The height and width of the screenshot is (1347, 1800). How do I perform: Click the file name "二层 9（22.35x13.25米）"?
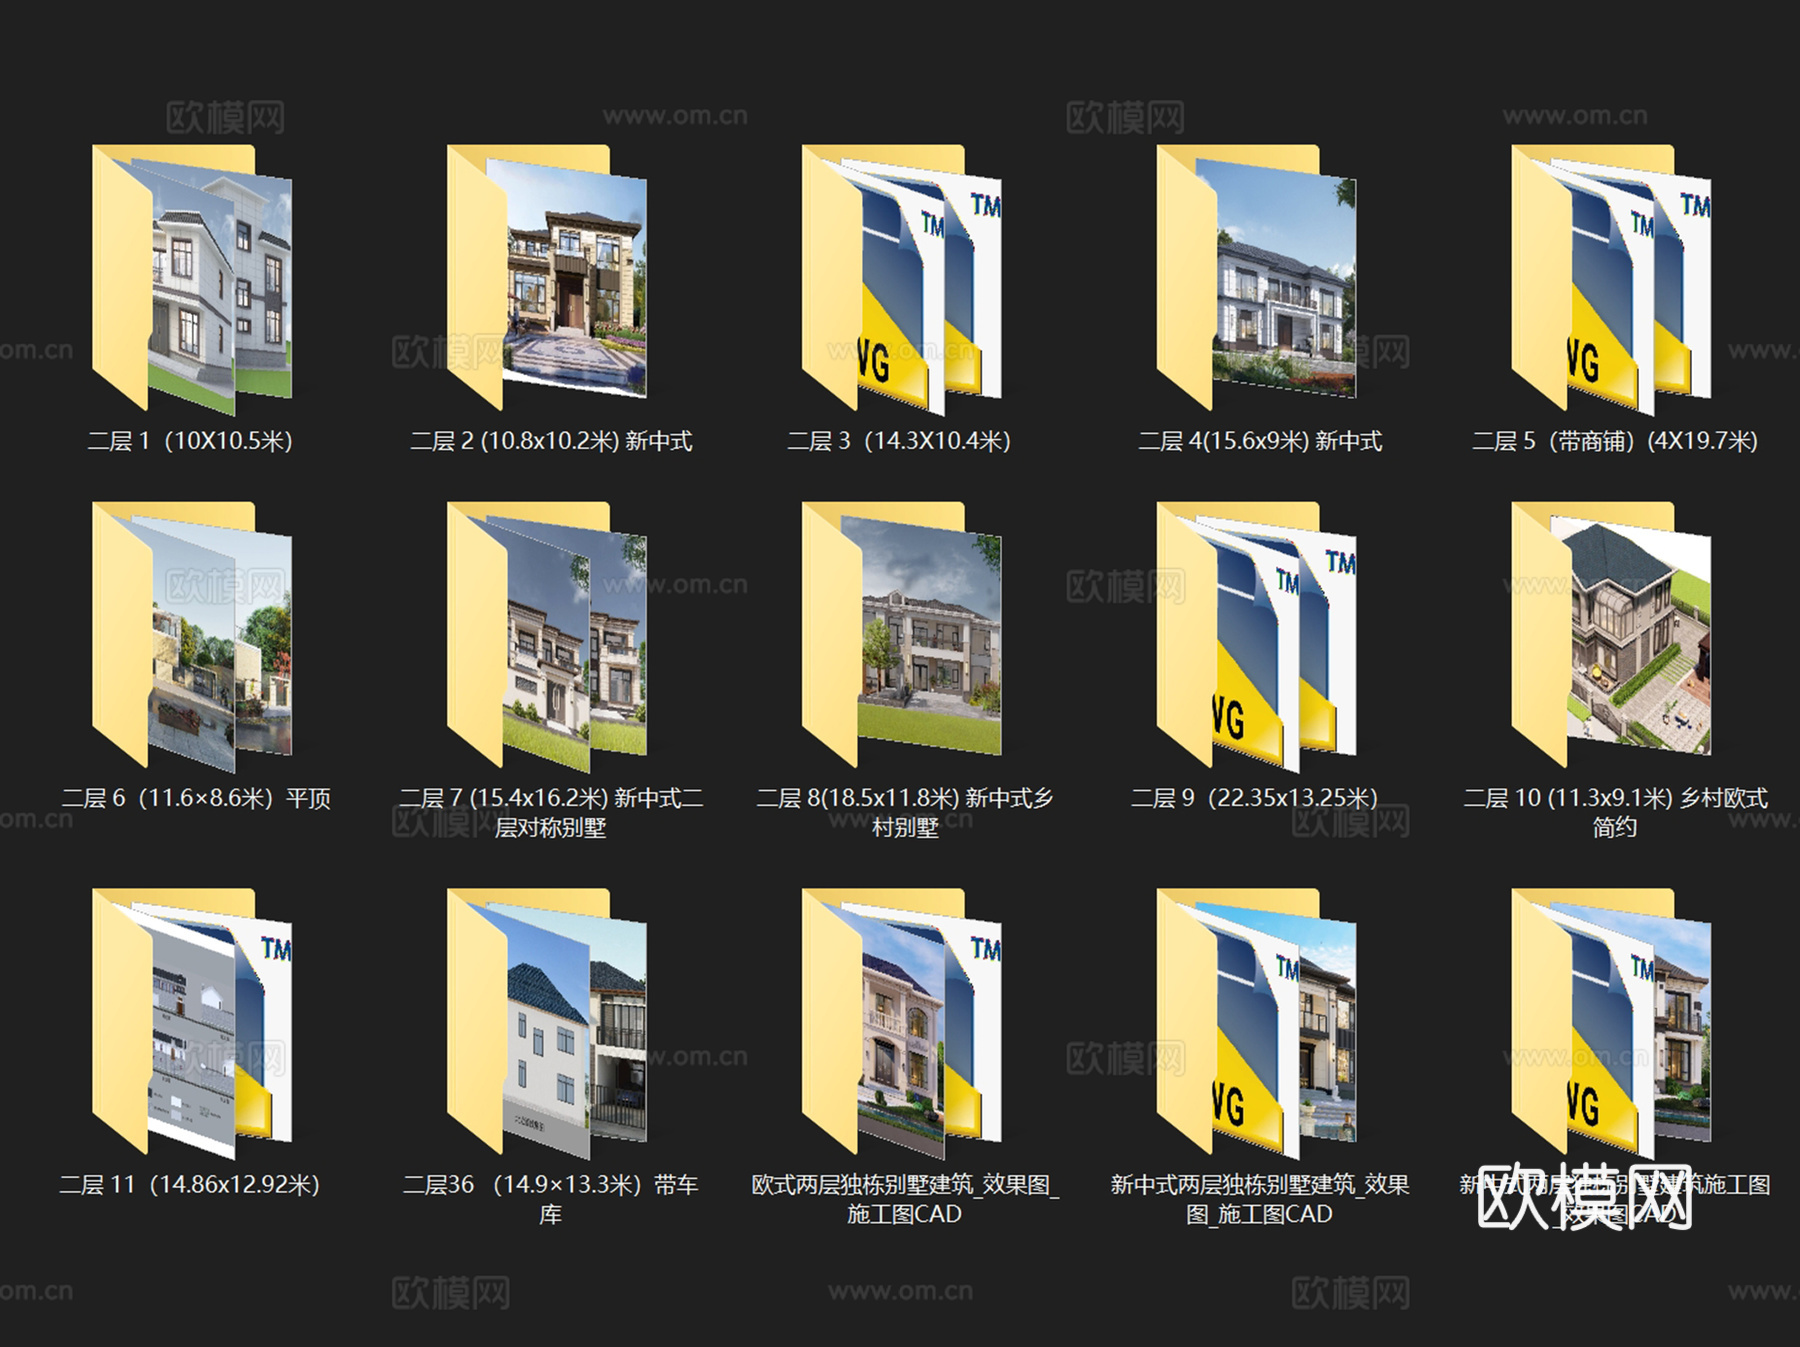point(1254,798)
